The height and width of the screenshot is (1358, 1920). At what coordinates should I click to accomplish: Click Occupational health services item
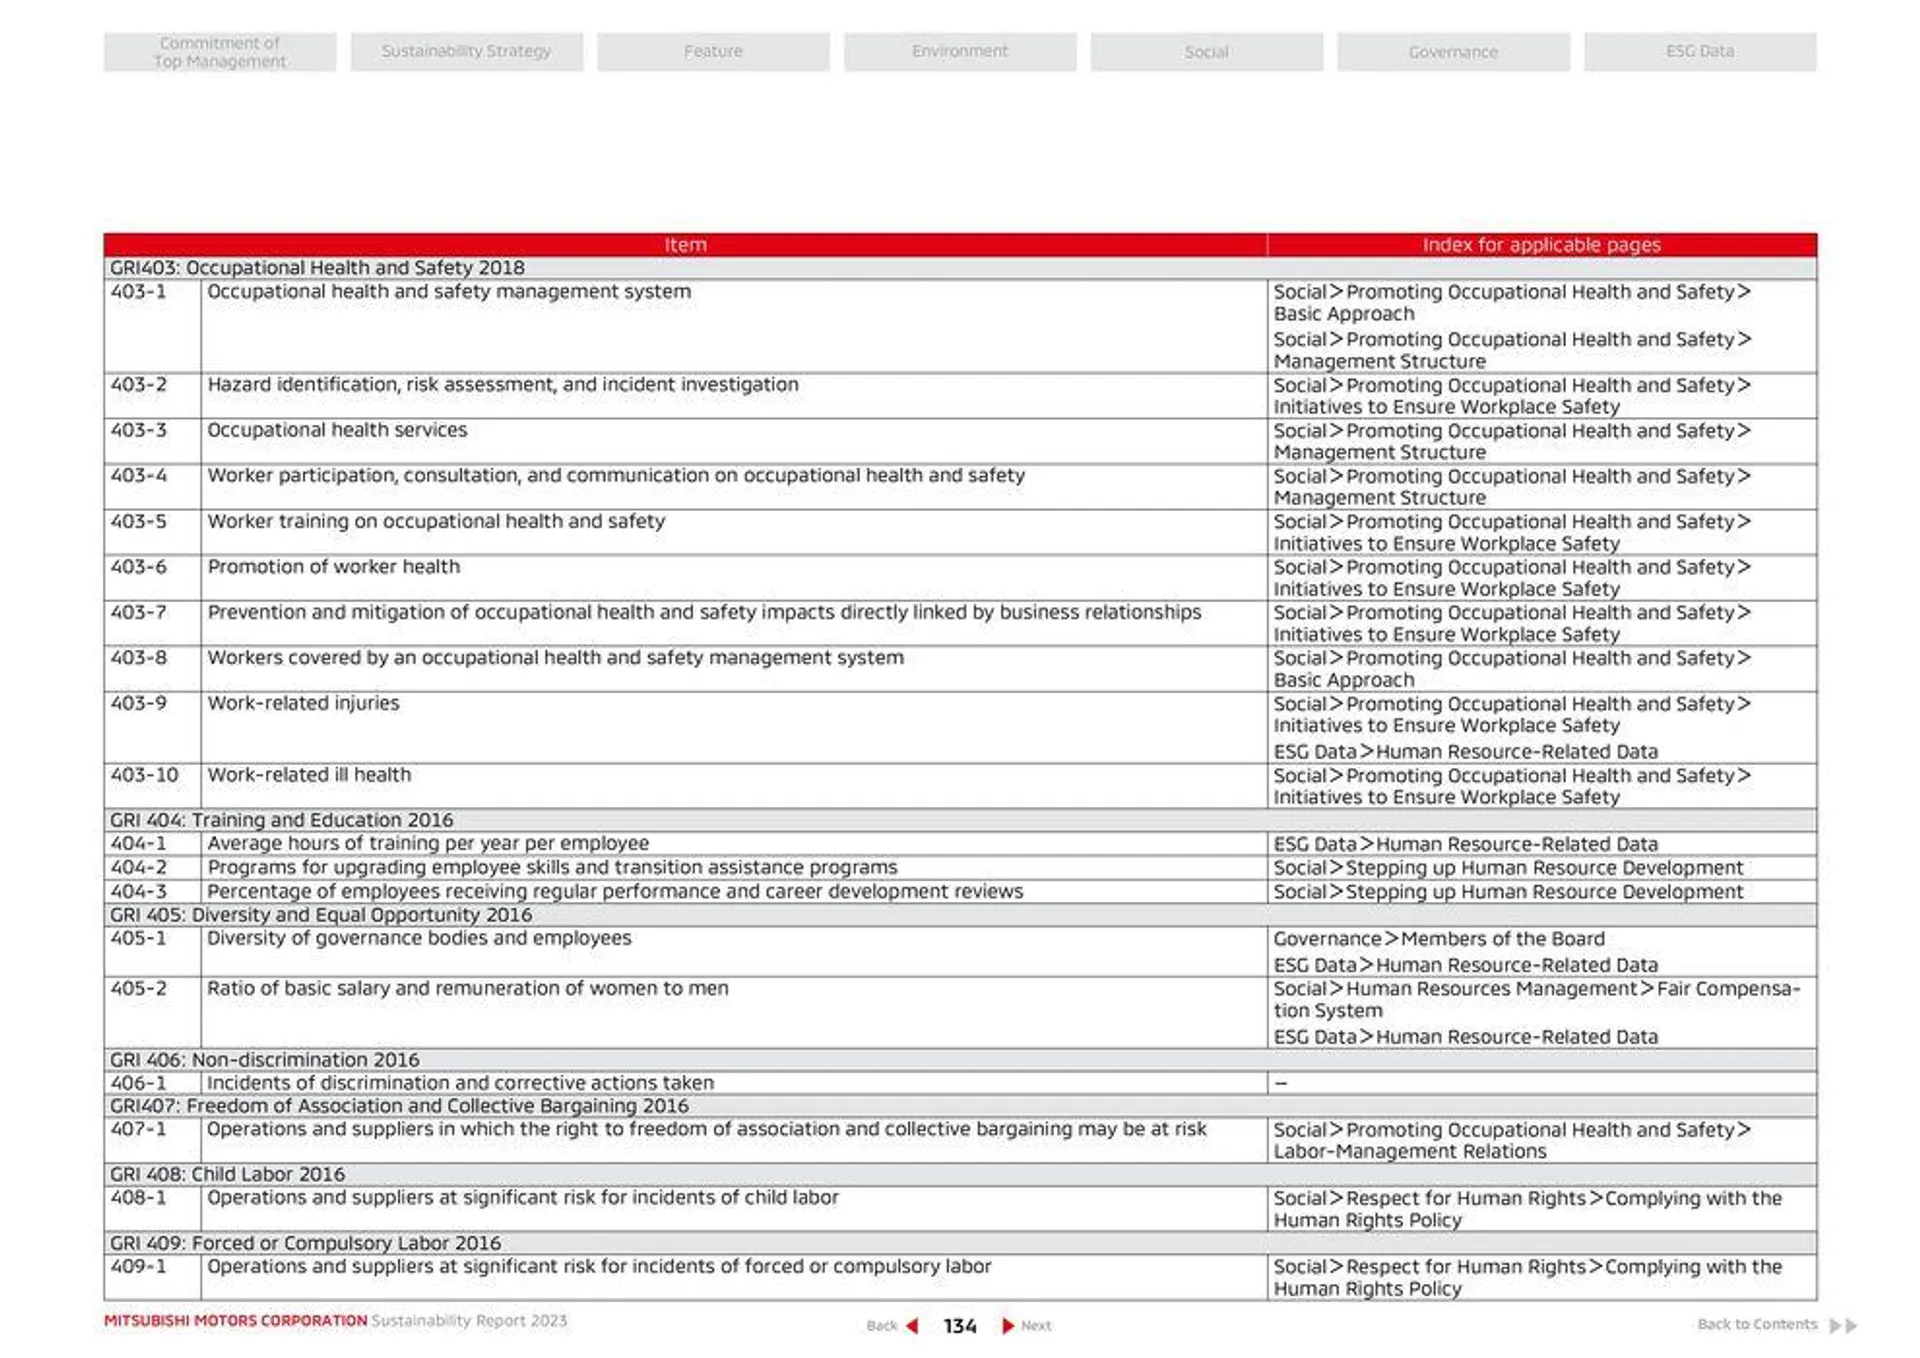(x=337, y=430)
